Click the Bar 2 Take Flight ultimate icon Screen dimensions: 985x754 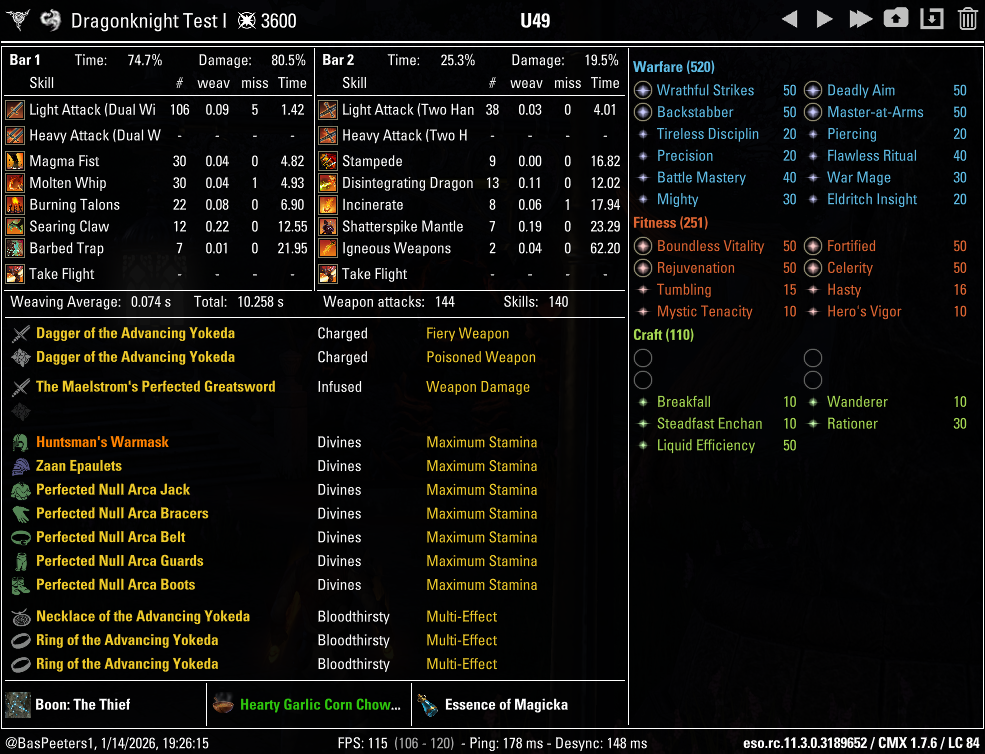click(x=327, y=274)
